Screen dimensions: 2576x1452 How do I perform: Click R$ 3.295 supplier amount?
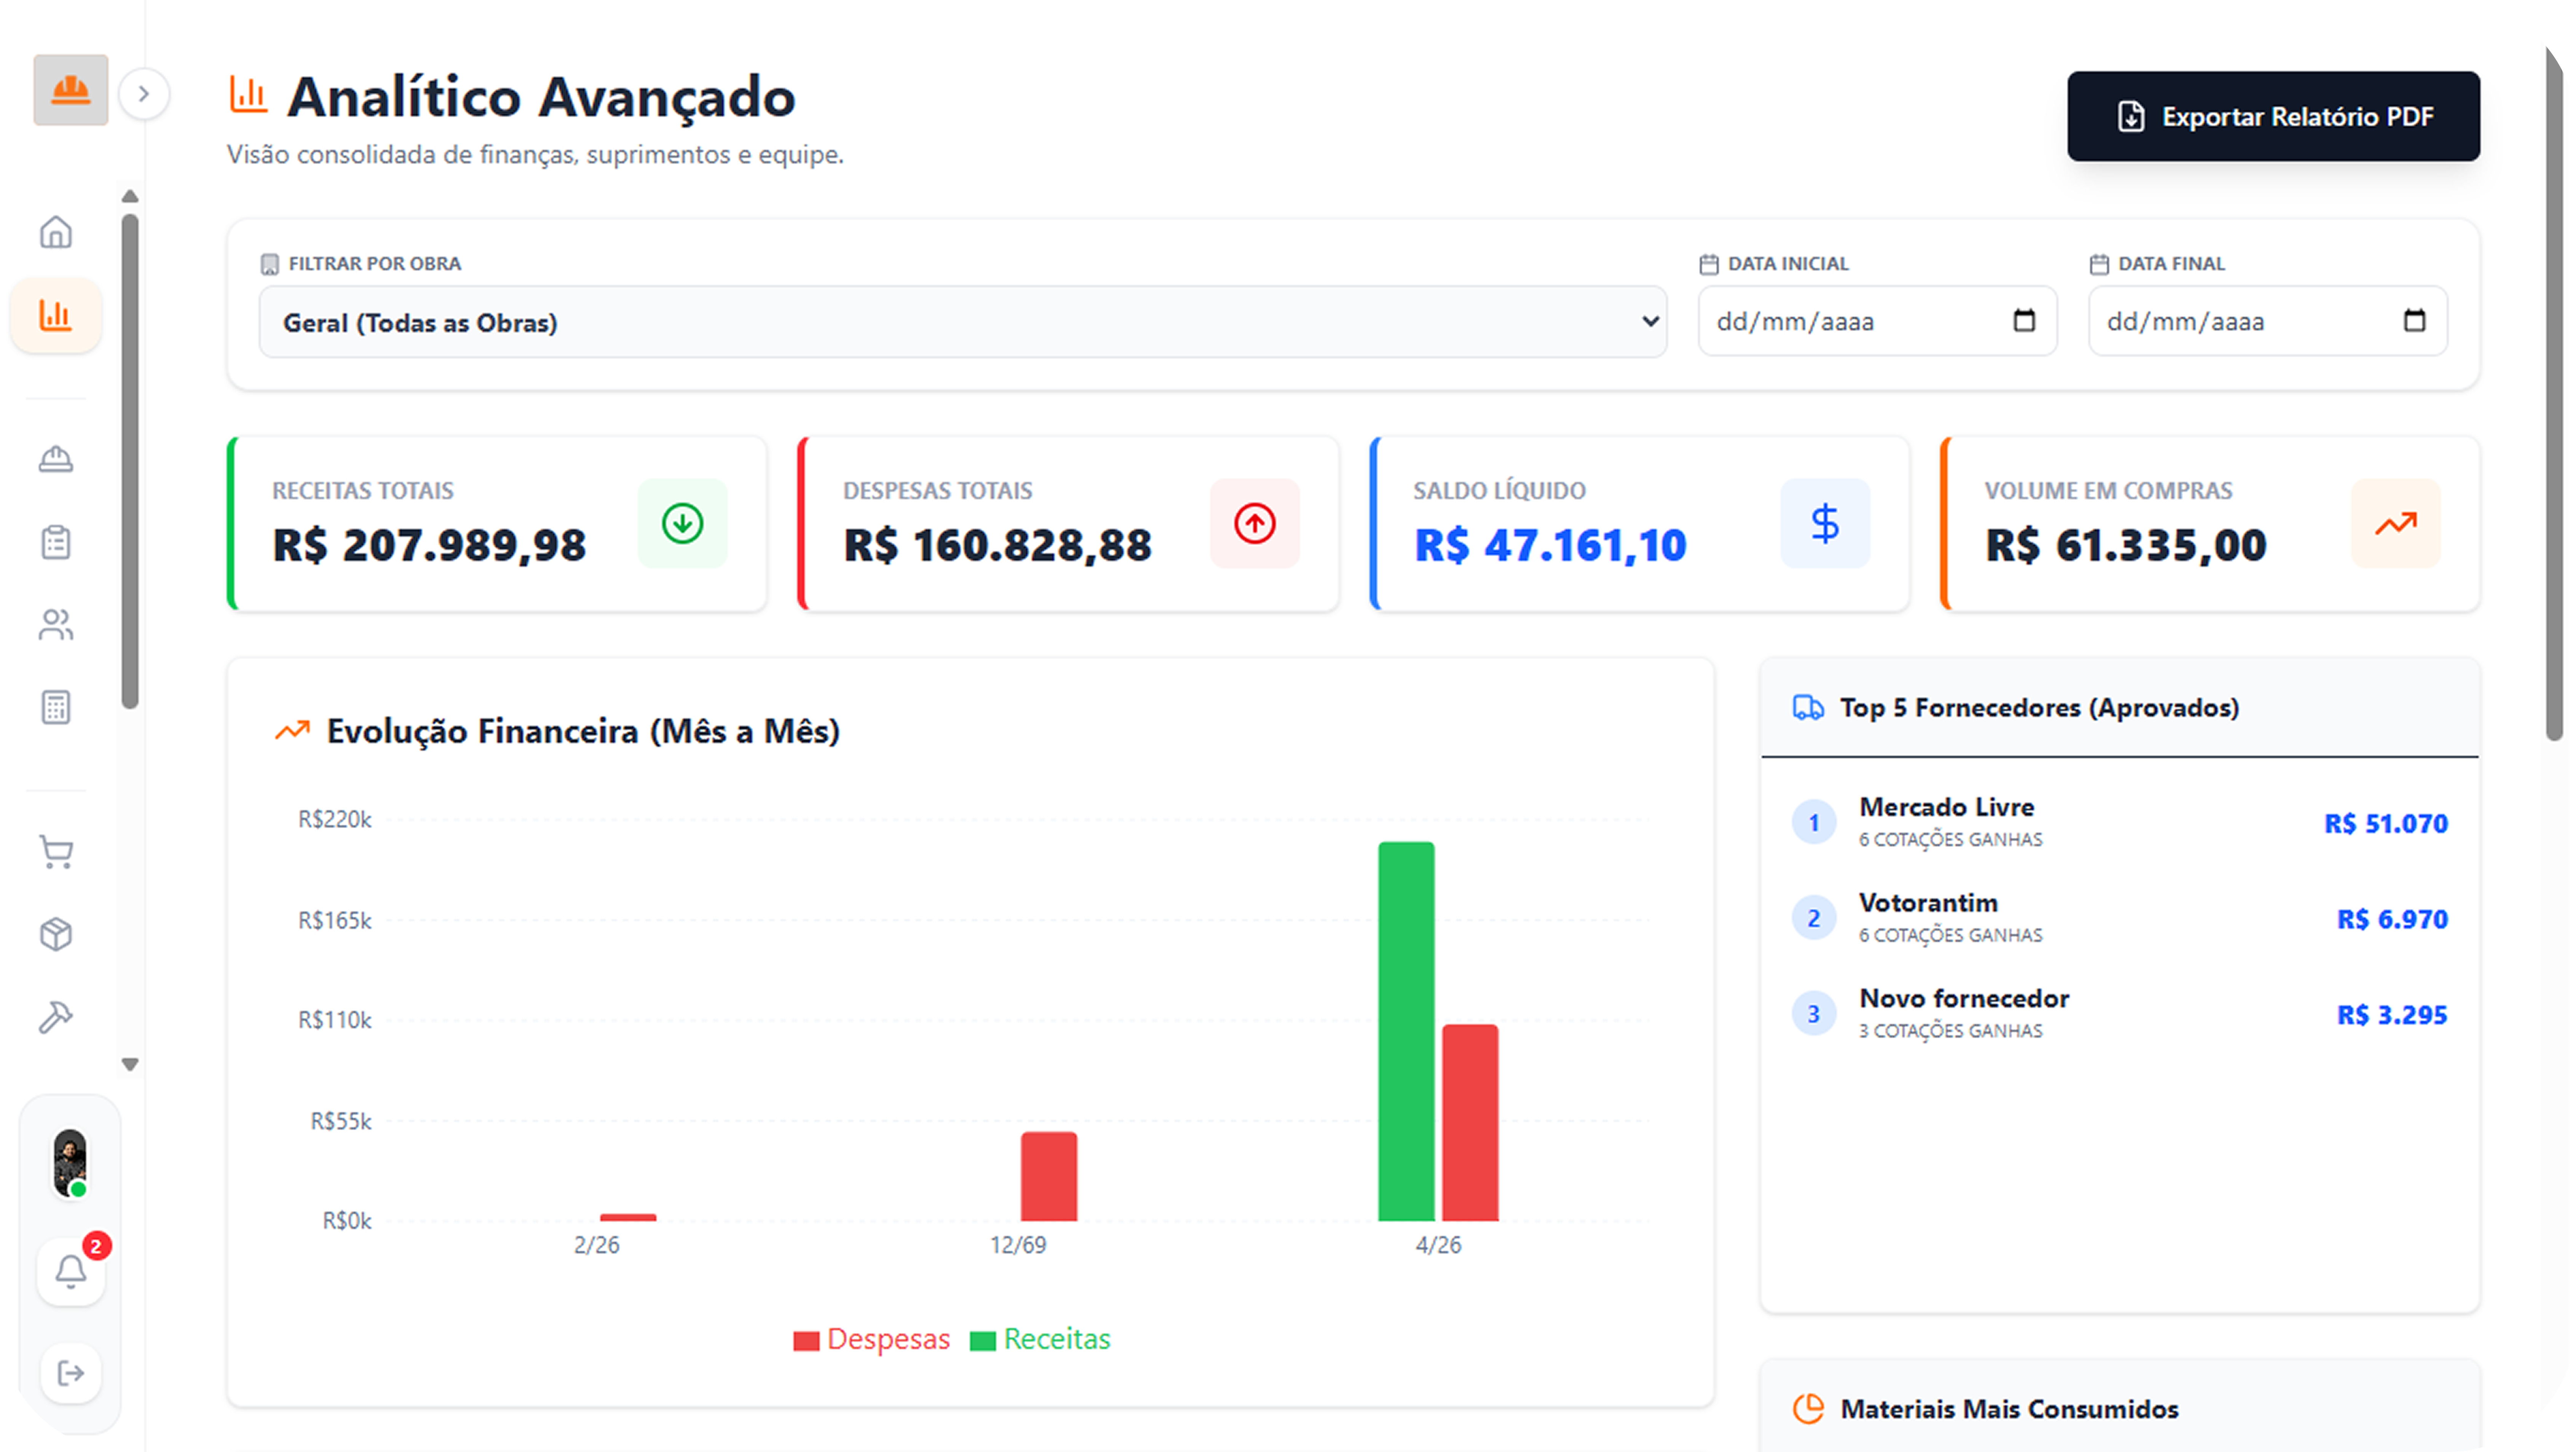[2392, 1015]
